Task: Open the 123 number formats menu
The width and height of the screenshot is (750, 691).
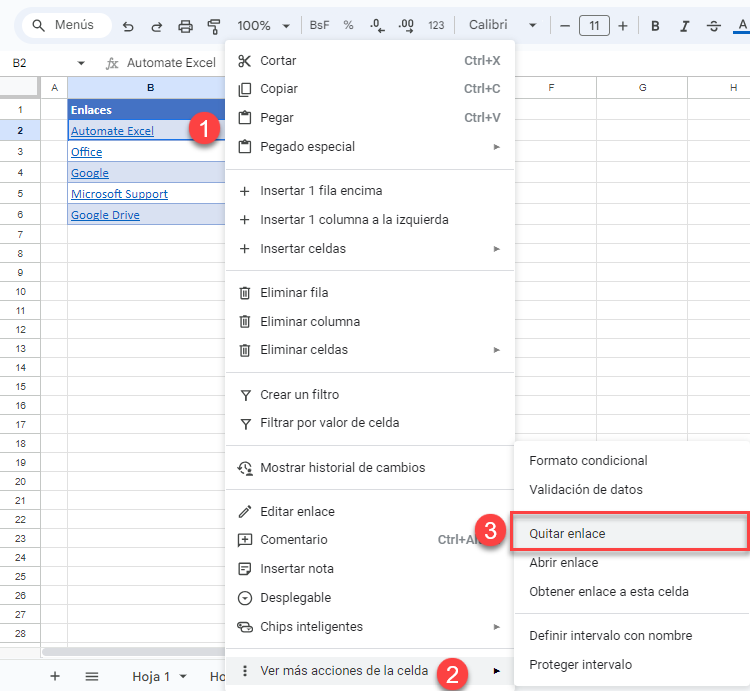Action: click(436, 25)
